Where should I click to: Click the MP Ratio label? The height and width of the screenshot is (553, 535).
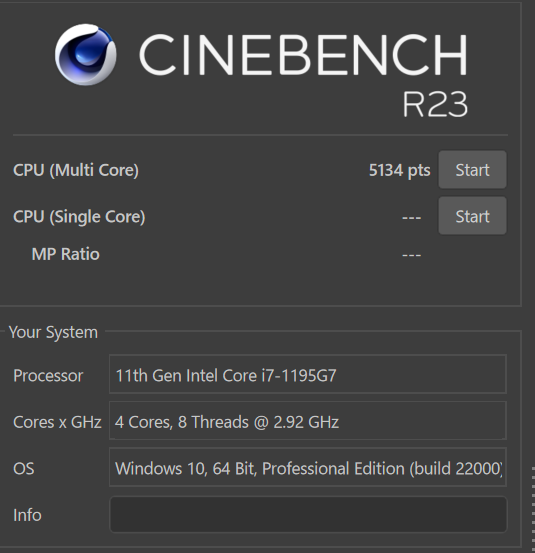(x=66, y=254)
